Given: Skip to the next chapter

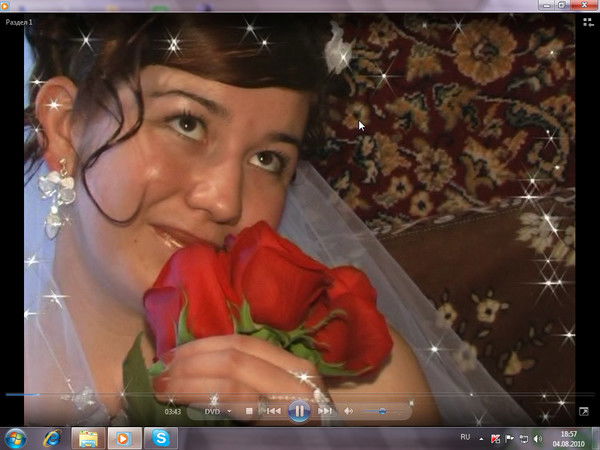Looking at the screenshot, I should [x=325, y=411].
